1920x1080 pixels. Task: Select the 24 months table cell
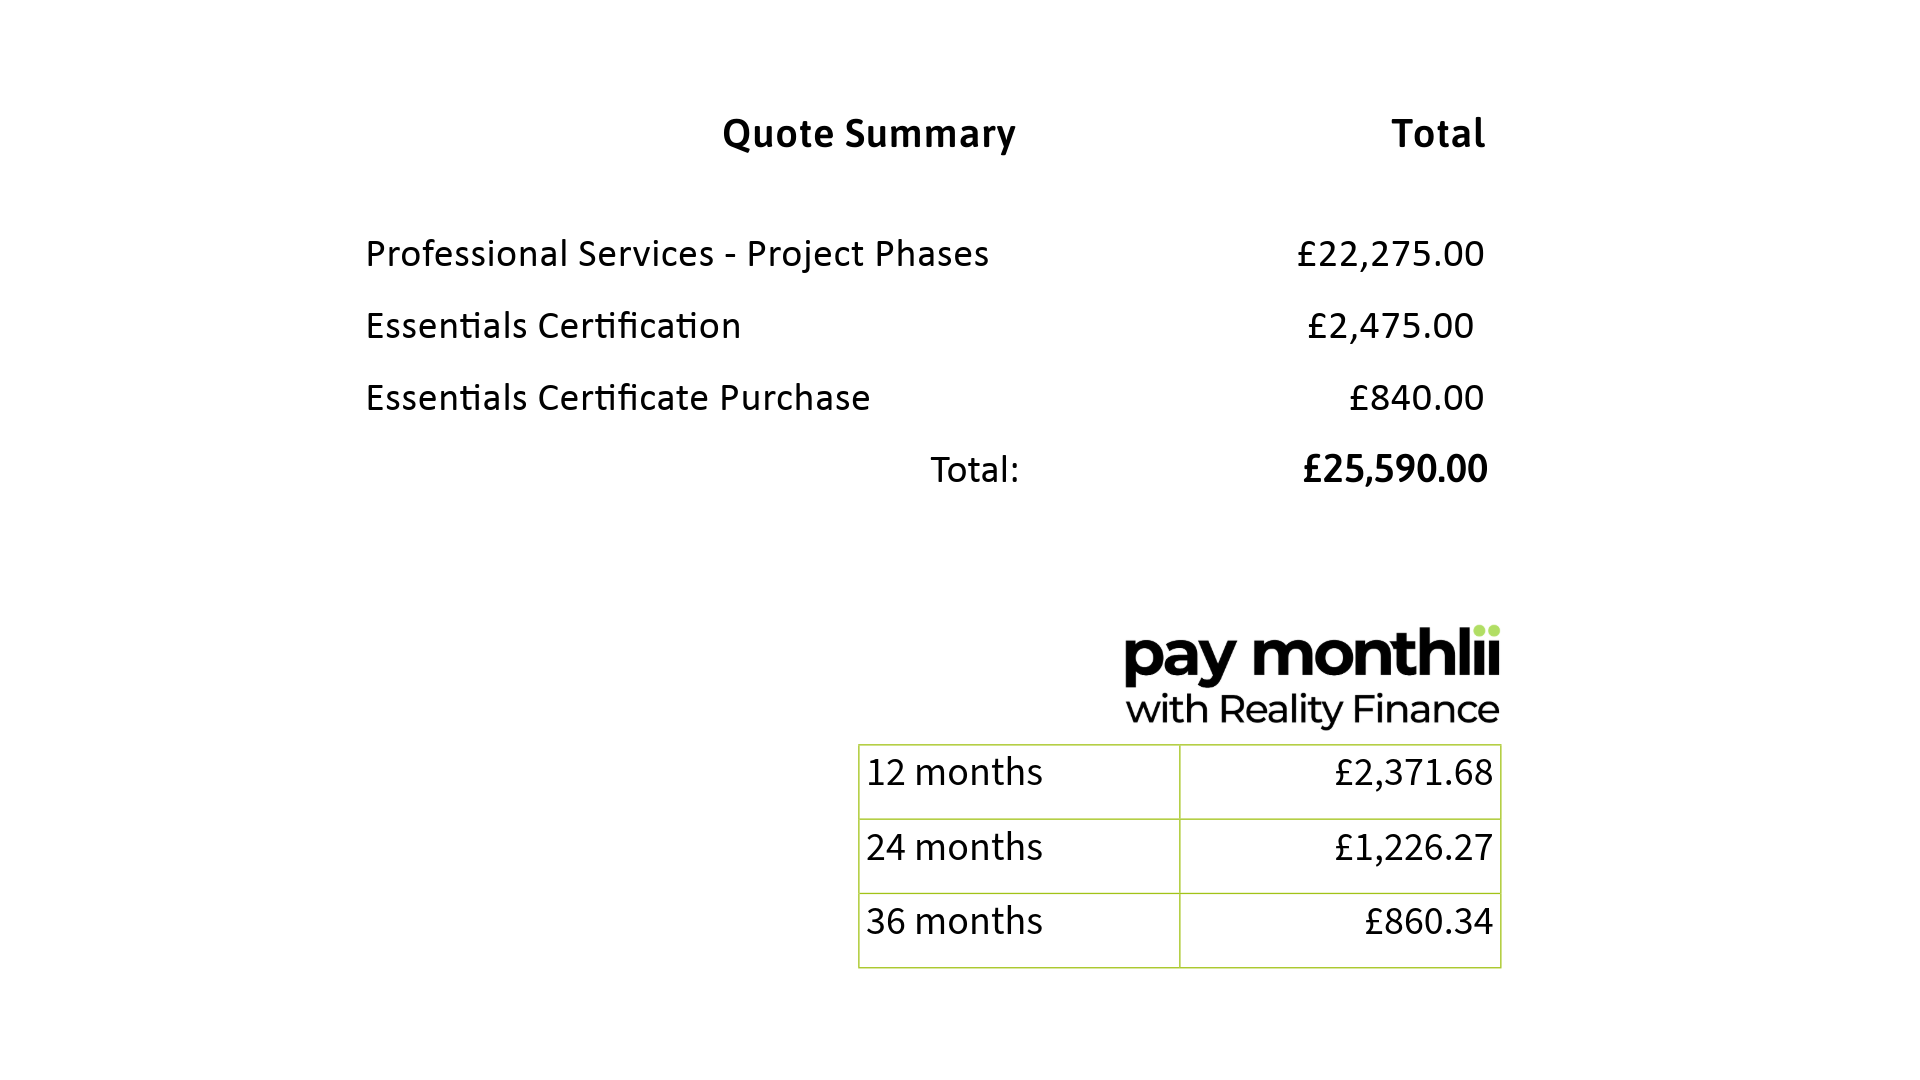pyautogui.click(x=1019, y=856)
